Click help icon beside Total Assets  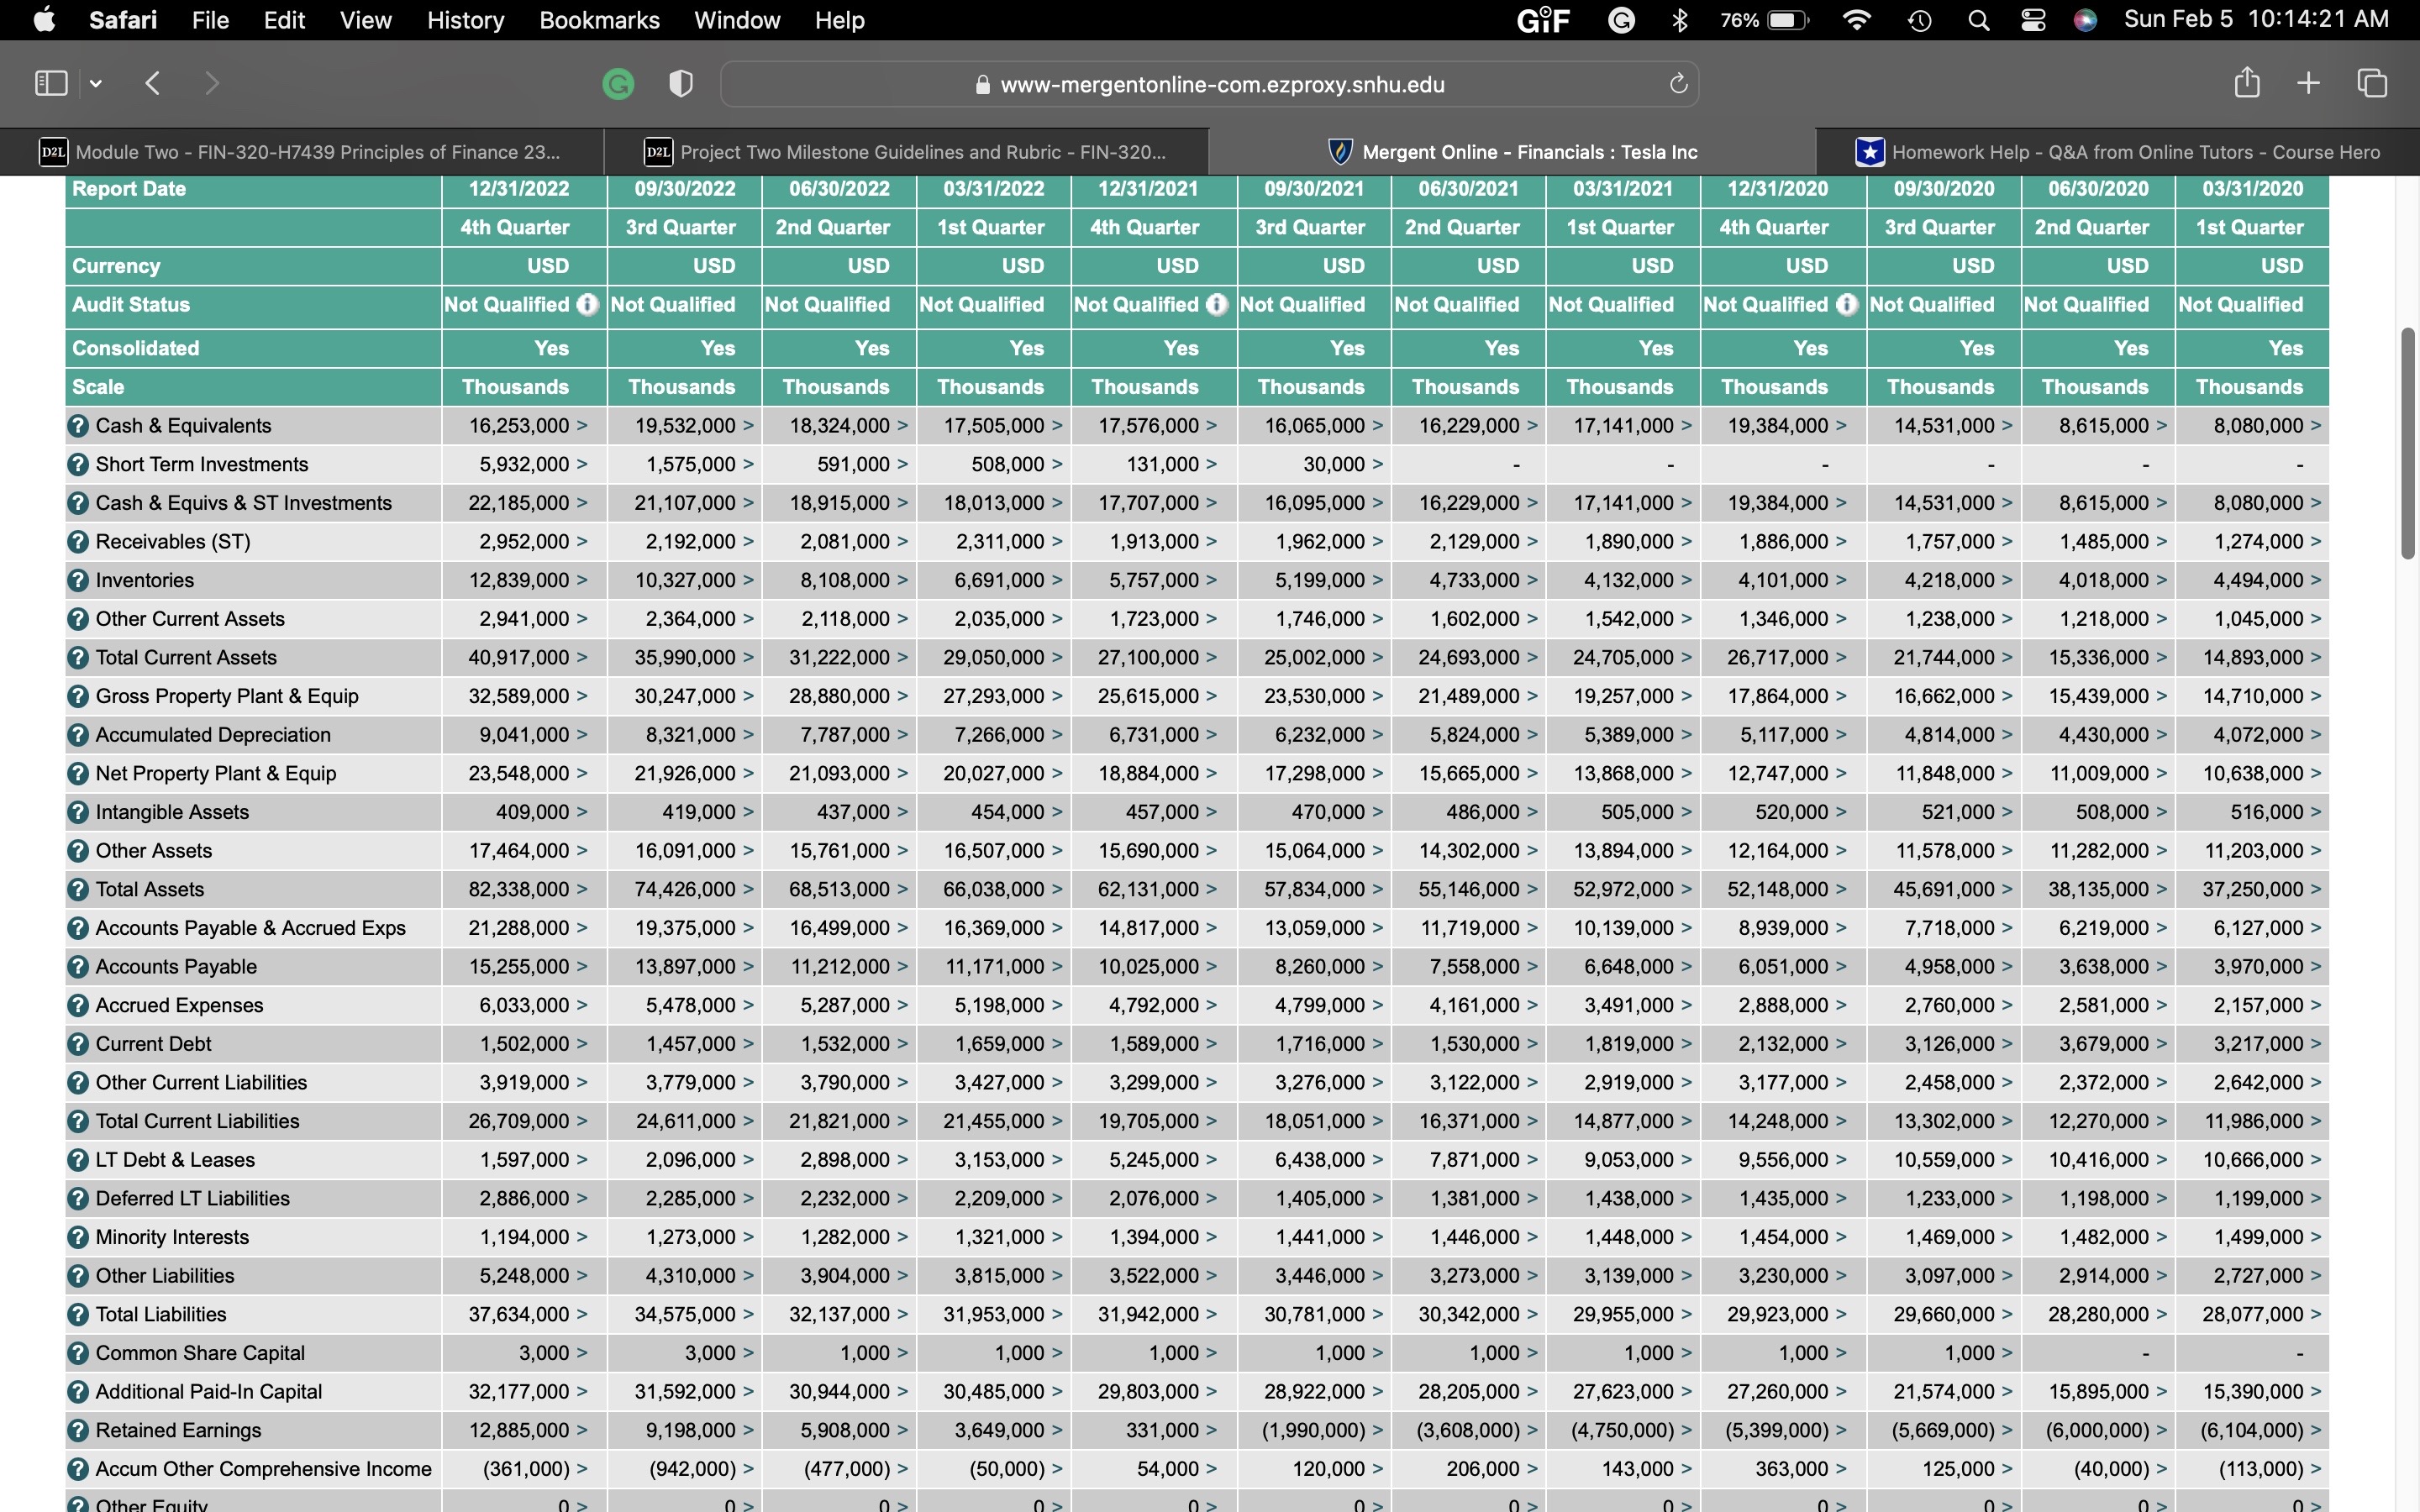point(78,890)
